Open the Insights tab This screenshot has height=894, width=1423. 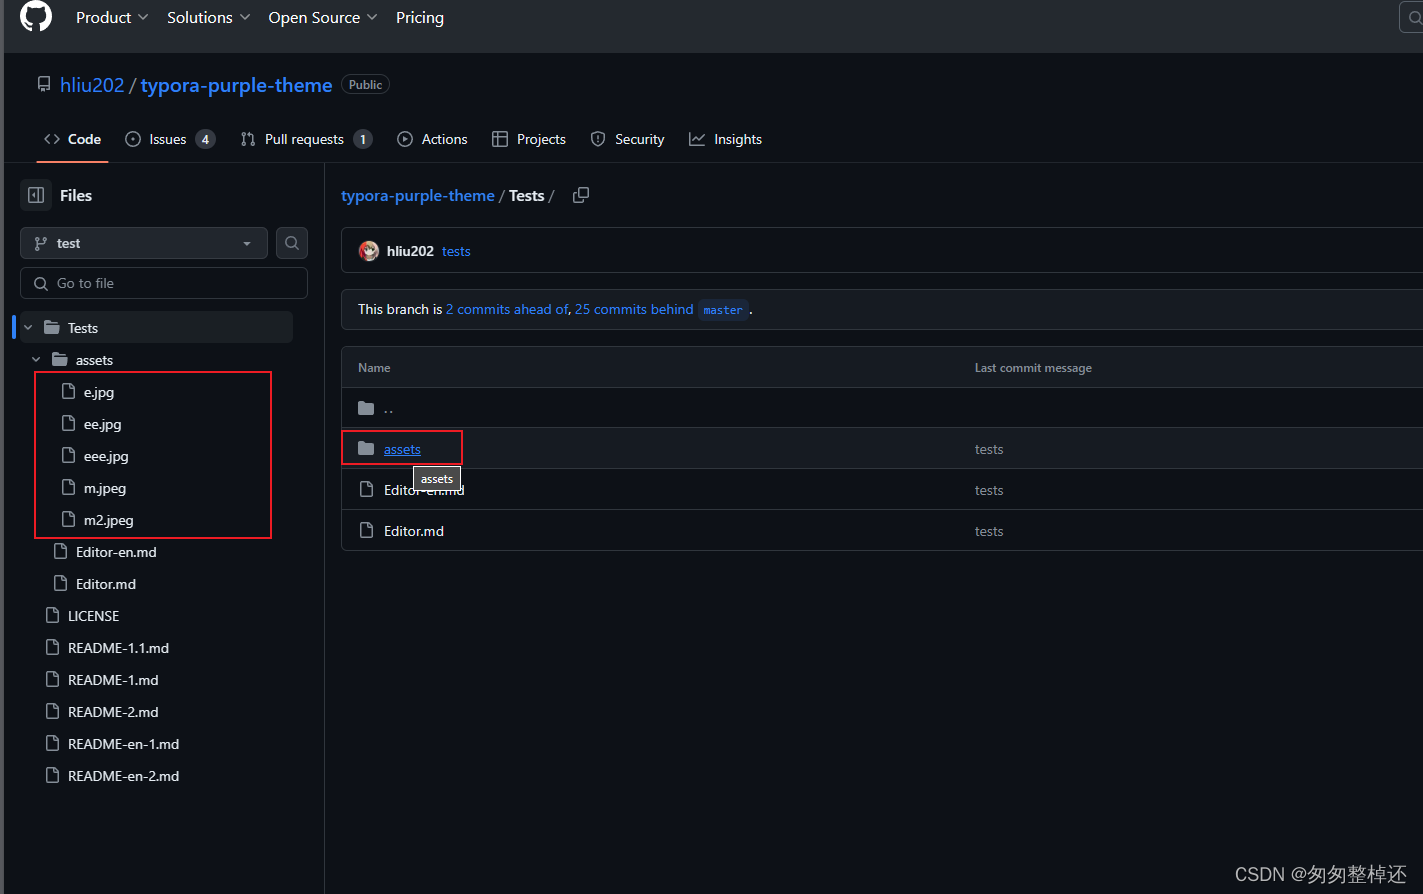725,139
